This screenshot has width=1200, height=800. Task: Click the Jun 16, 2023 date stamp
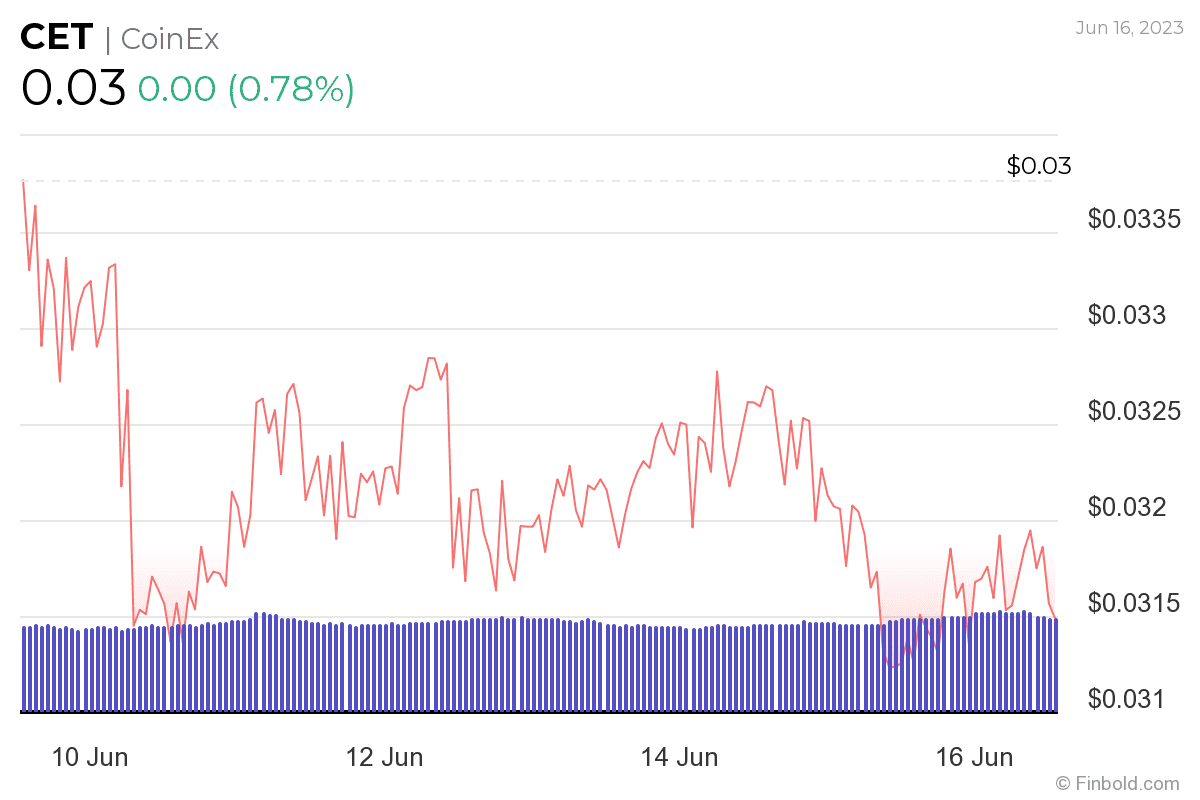(x=1128, y=27)
